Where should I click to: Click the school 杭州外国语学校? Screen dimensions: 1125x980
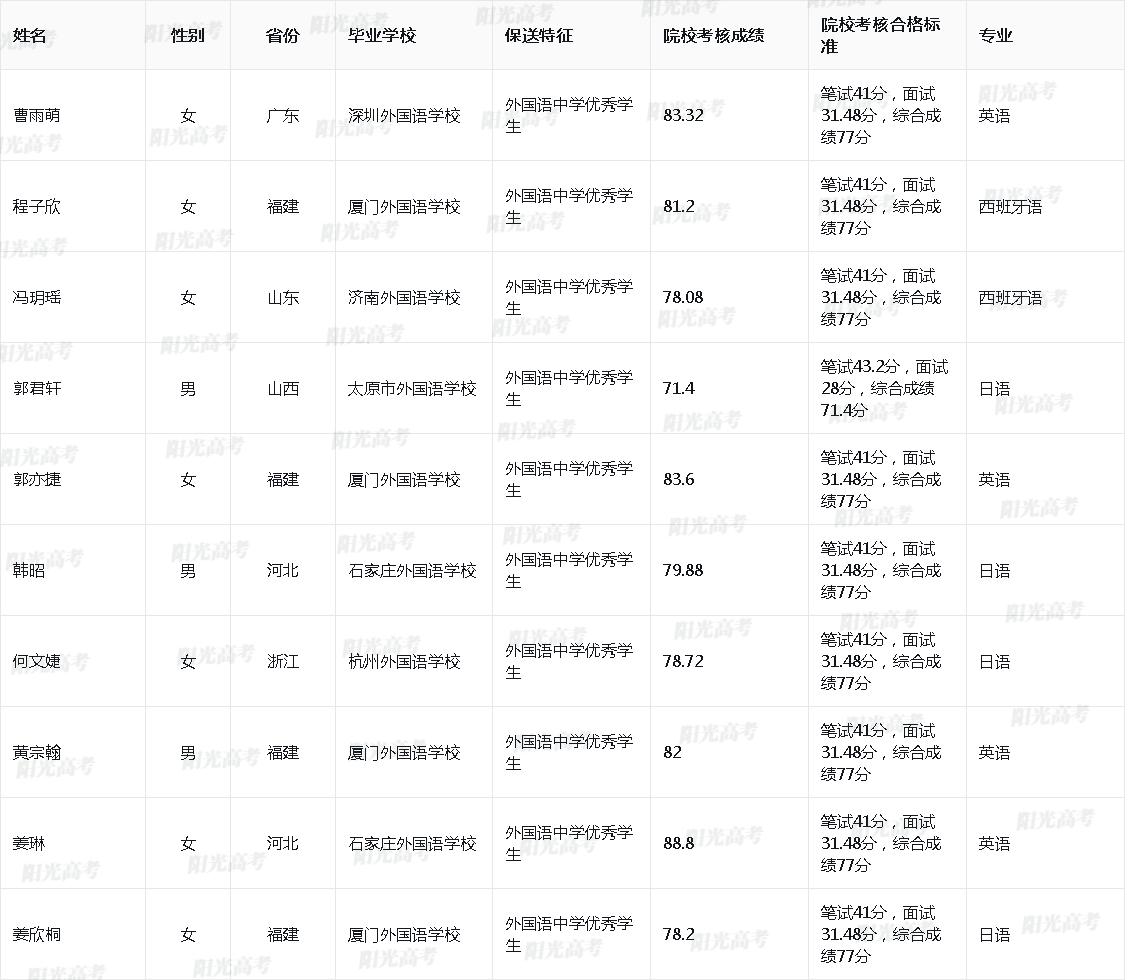[404, 662]
